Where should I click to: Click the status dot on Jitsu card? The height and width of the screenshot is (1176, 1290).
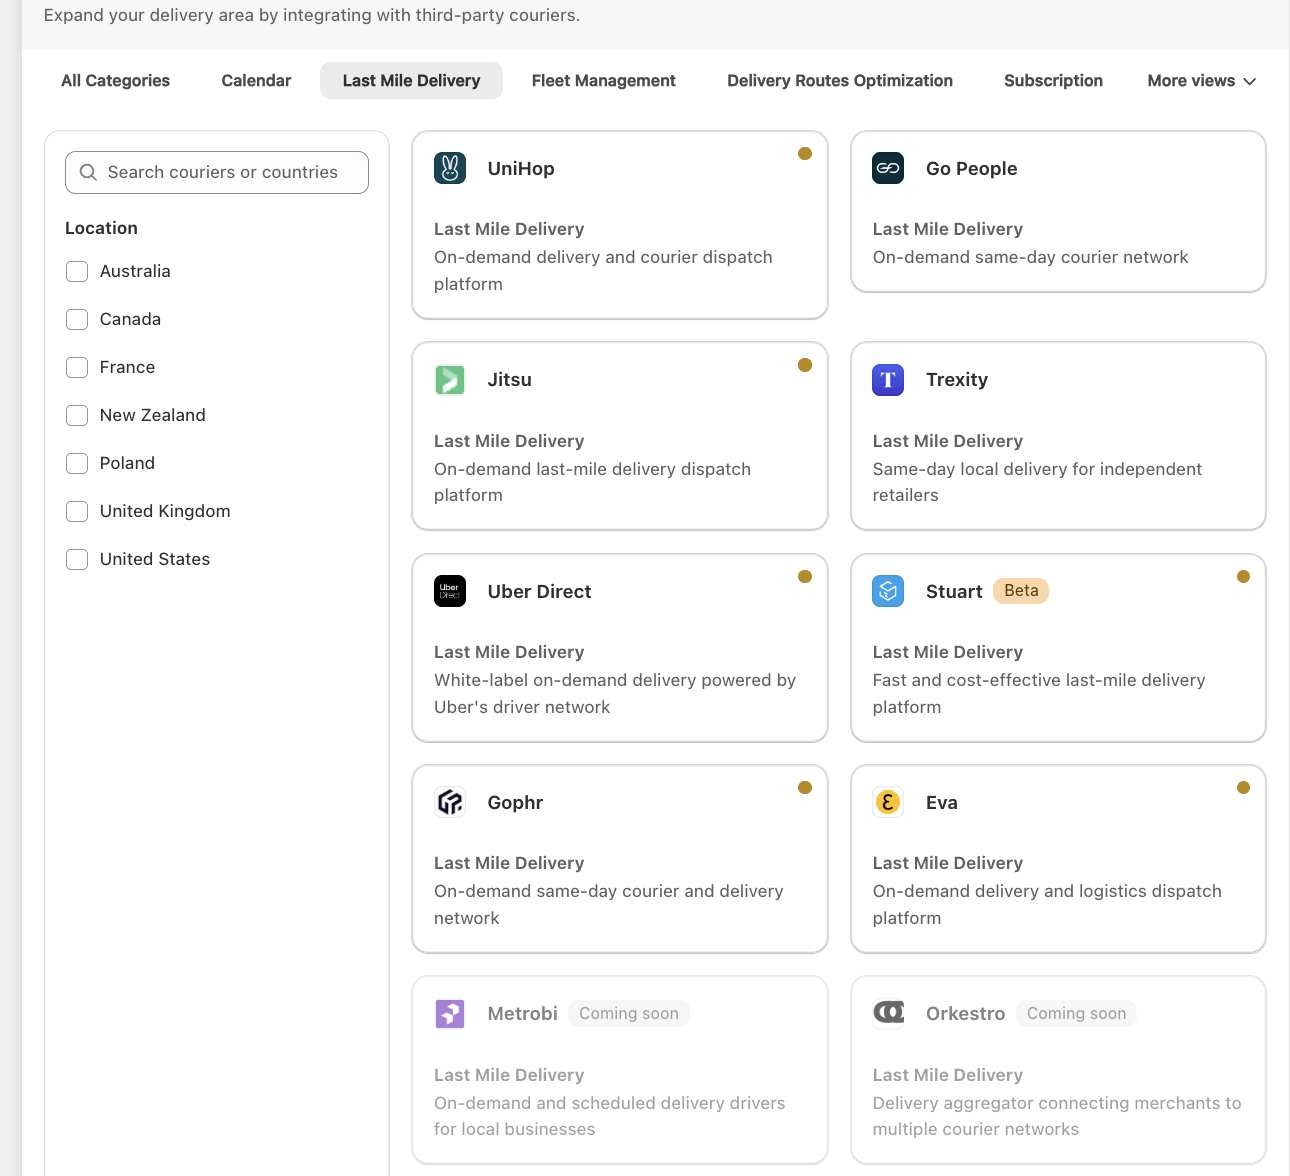[805, 365]
